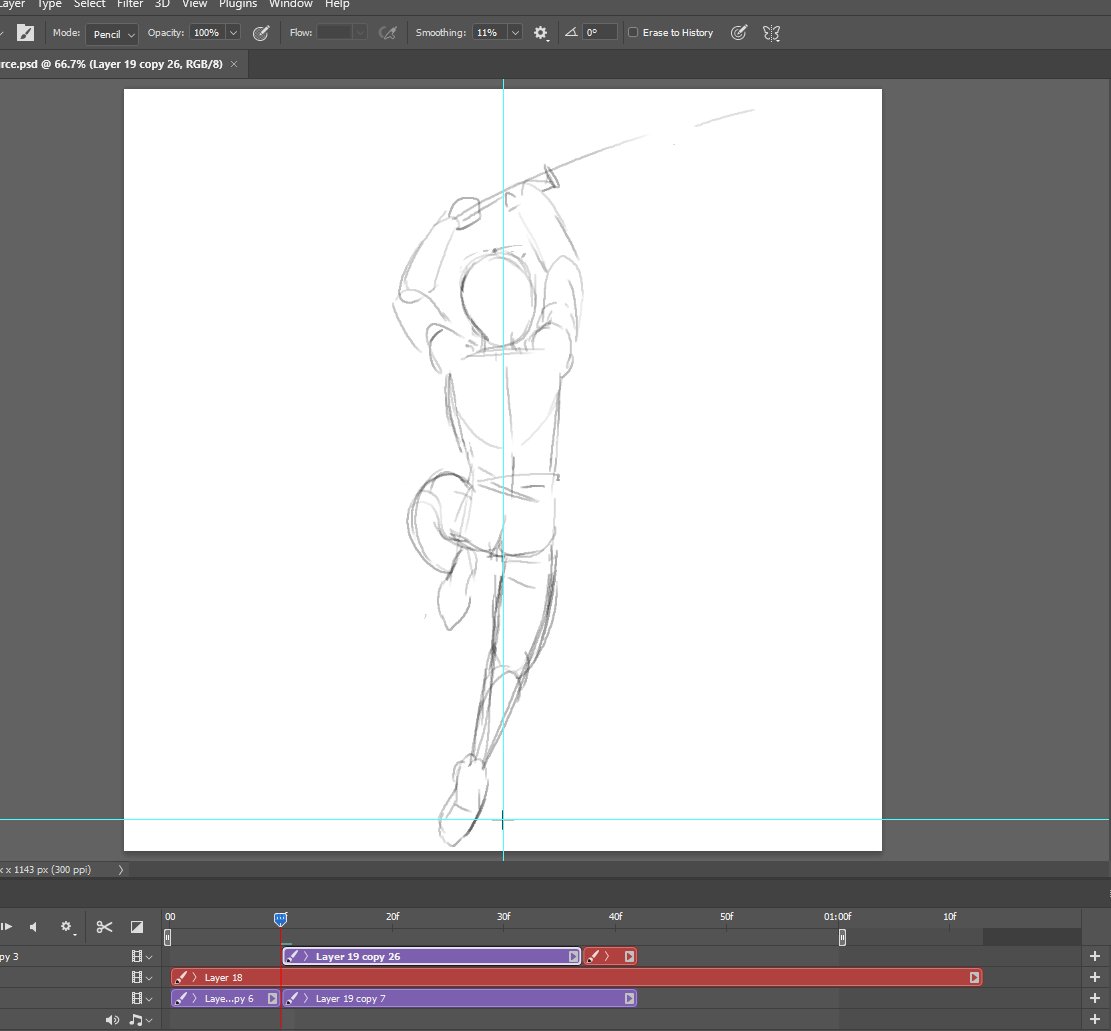Screen dimensions: 1111x1031
Task: Jump to 20f on the time ruler
Action: pyautogui.click(x=393, y=916)
